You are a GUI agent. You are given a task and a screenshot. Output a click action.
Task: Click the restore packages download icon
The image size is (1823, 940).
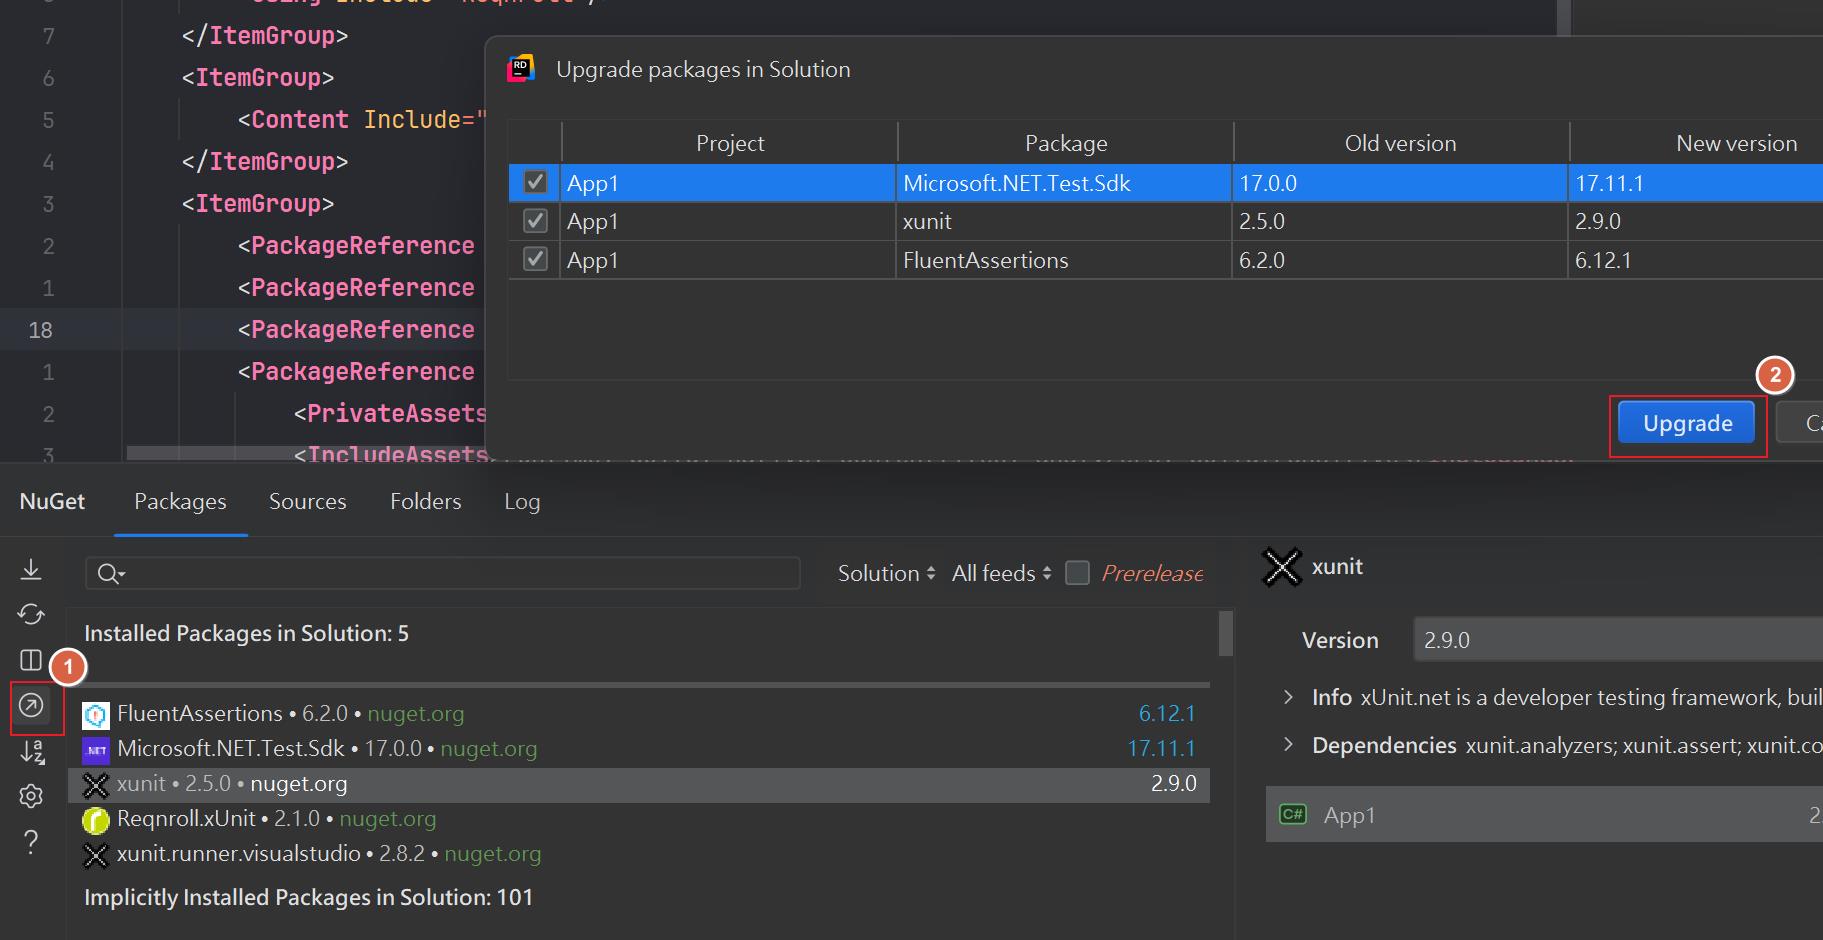click(31, 570)
